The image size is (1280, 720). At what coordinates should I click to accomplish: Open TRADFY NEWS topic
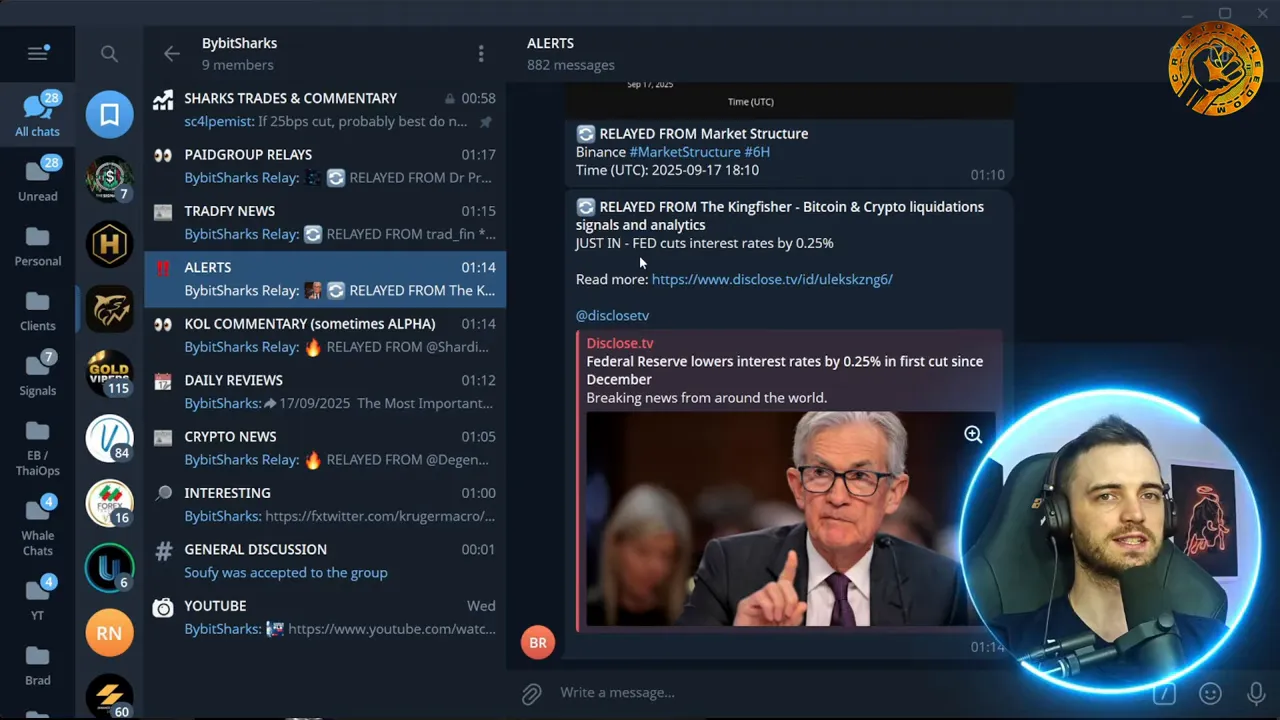click(325, 222)
